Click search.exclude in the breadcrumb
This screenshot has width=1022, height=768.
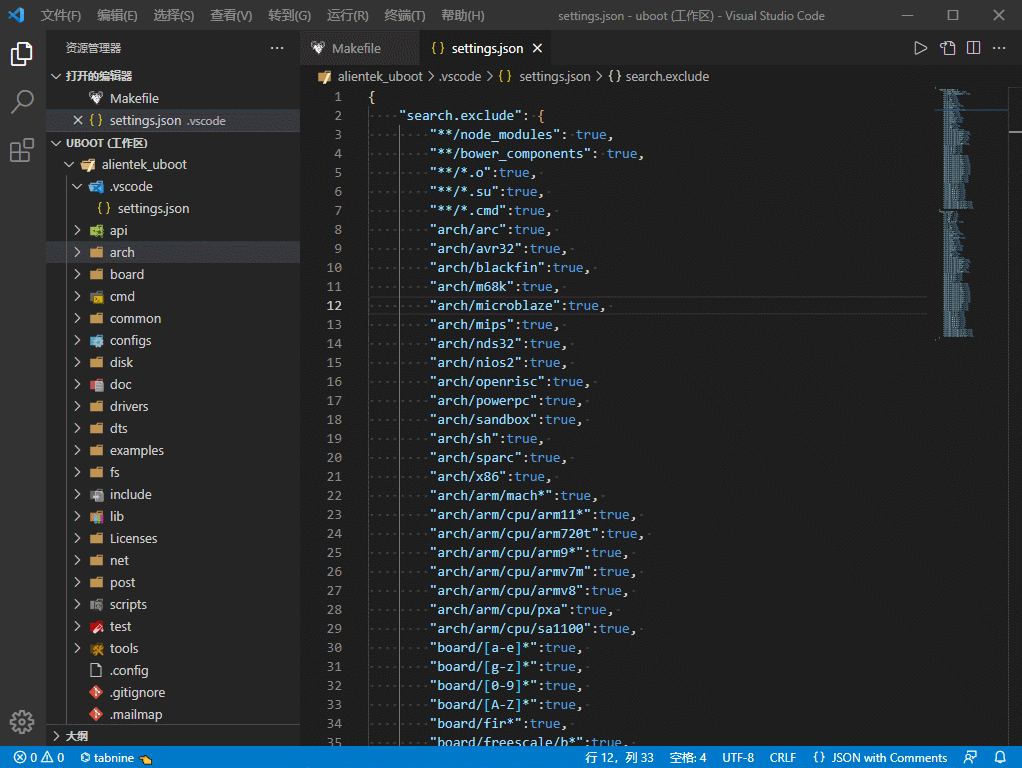(667, 77)
